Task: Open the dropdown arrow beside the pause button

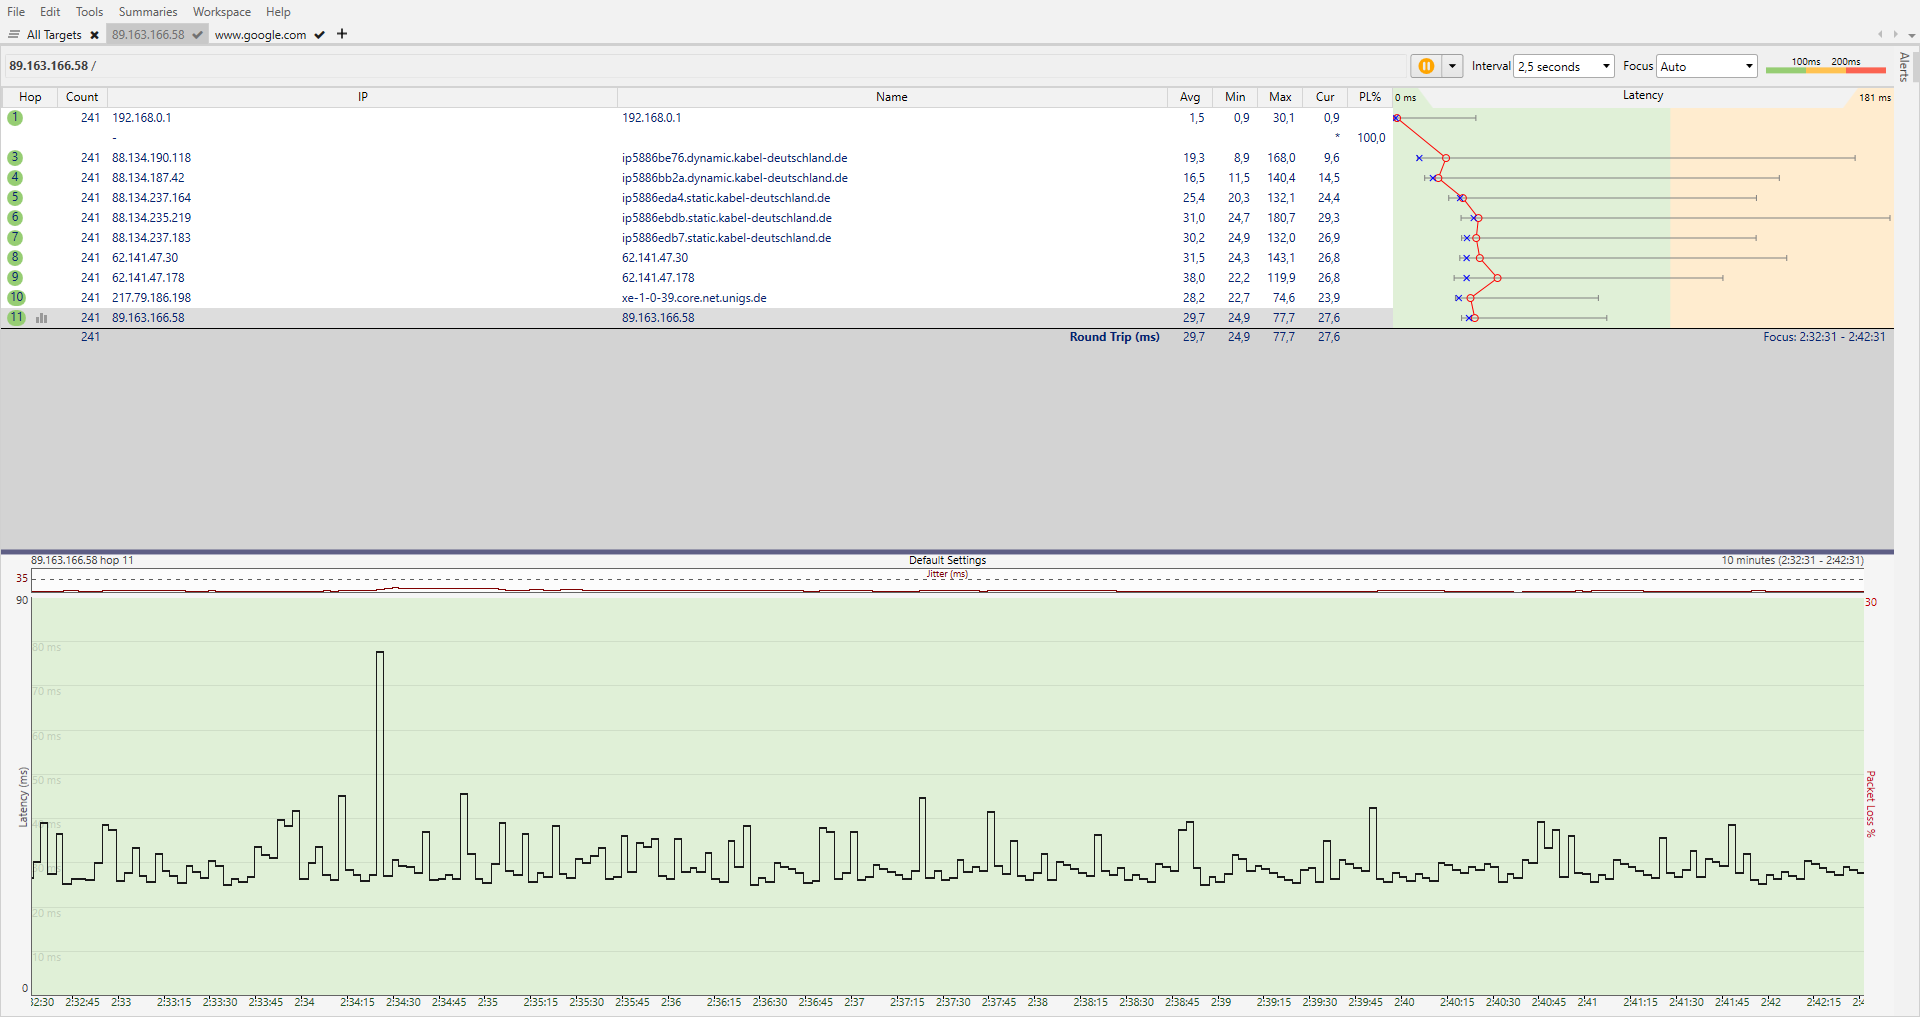Action: [1452, 66]
